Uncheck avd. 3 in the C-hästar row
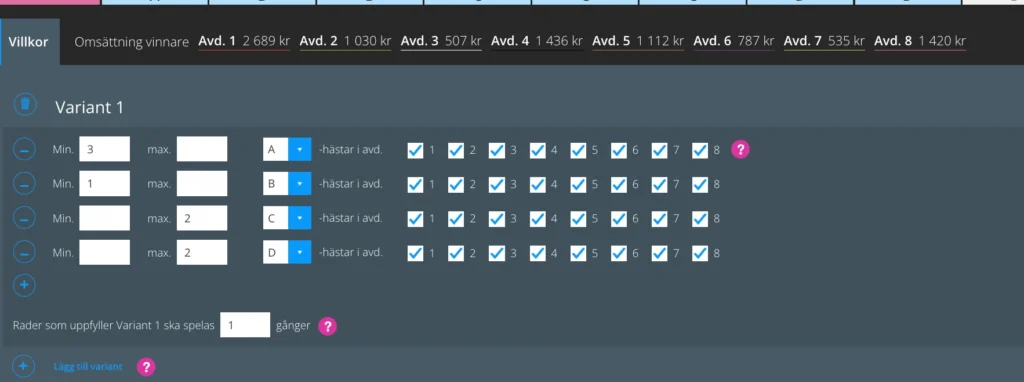This screenshot has height=382, width=1024. (x=496, y=218)
